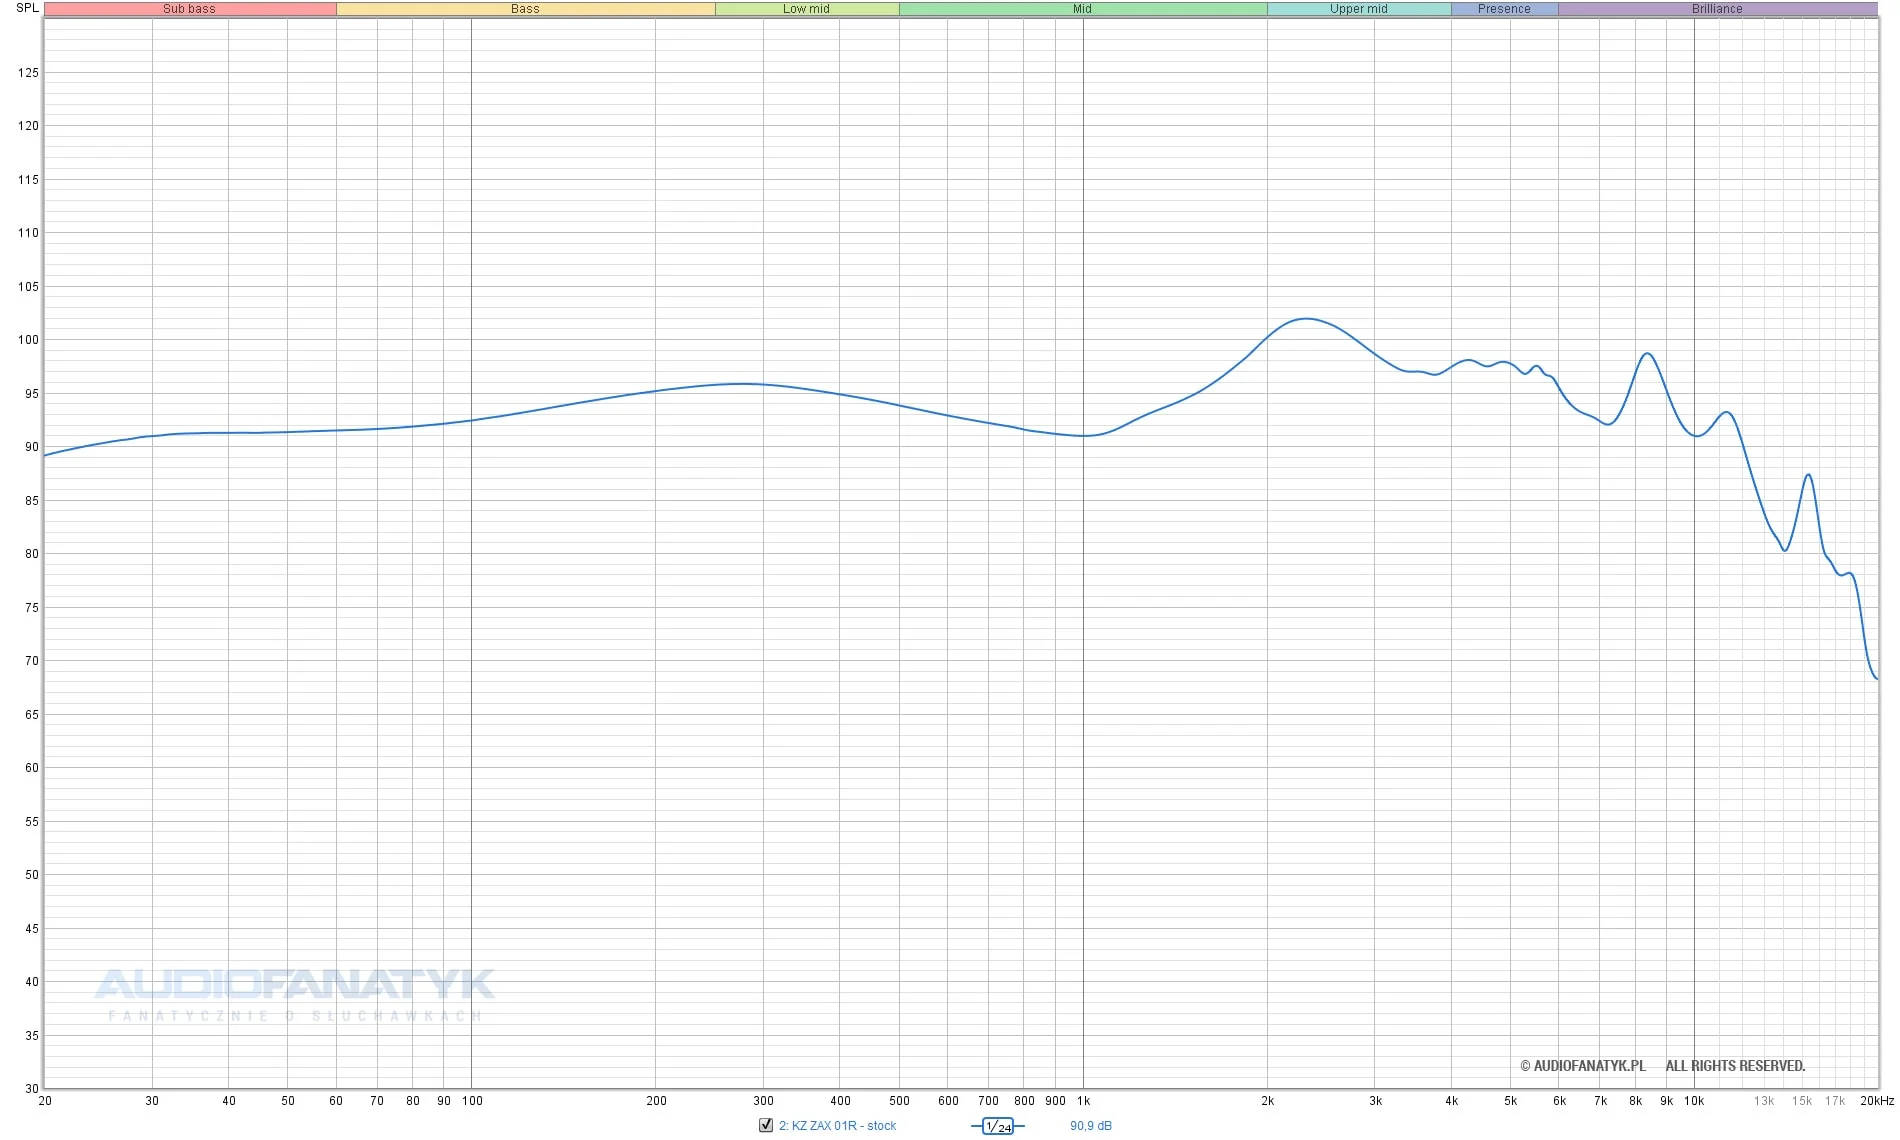This screenshot has width=1900, height=1140.
Task: Click the Presence band header
Action: [x=1504, y=9]
